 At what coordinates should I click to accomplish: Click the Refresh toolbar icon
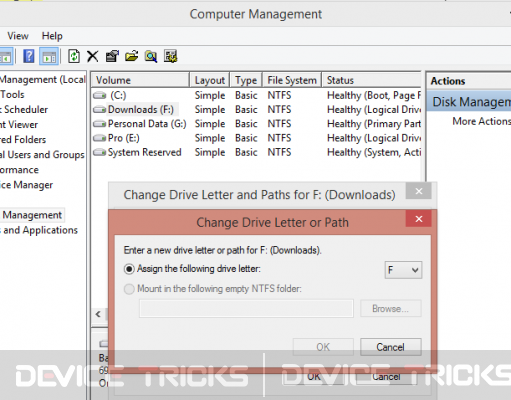(74, 56)
